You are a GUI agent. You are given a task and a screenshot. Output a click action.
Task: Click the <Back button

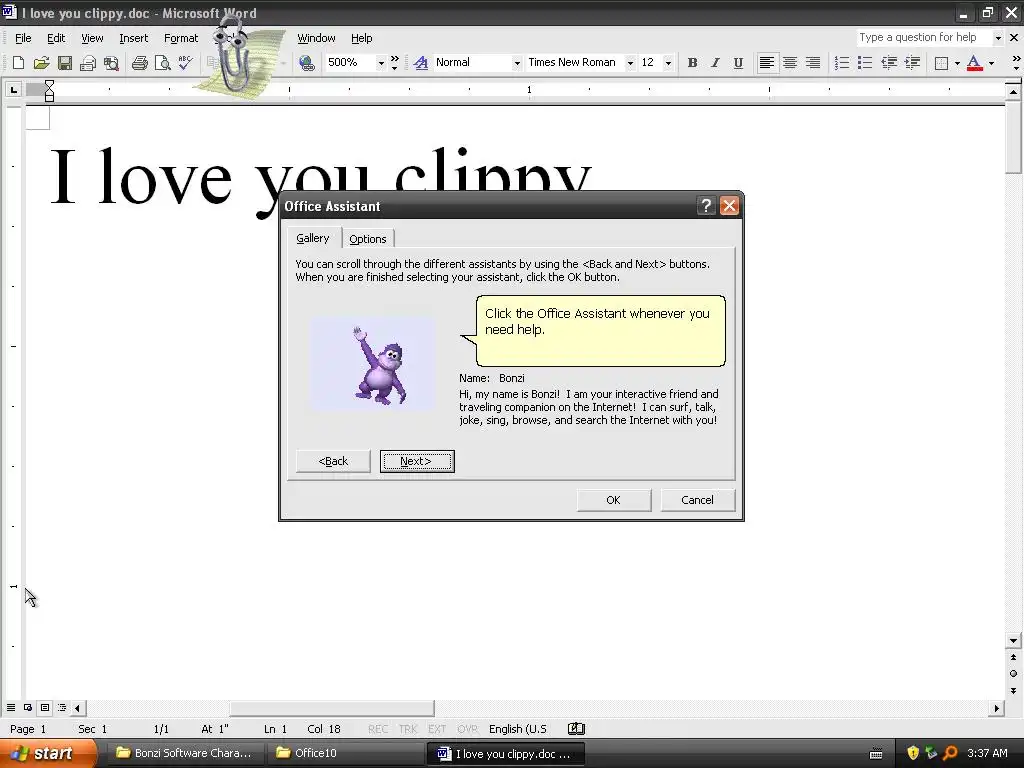333,461
